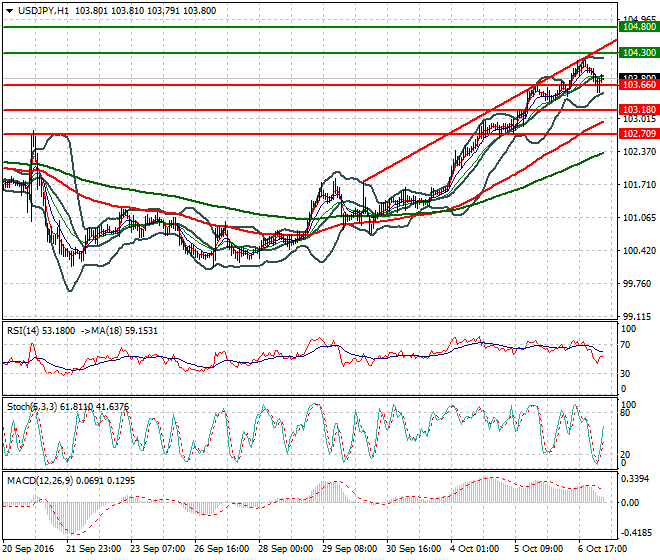Click the green horizontal line at 104.800

point(311,27)
